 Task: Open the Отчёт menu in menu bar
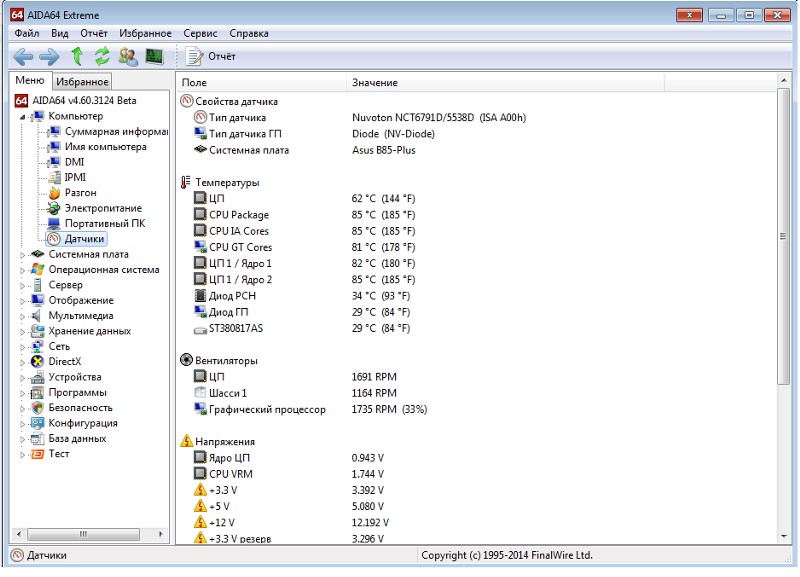[94, 33]
